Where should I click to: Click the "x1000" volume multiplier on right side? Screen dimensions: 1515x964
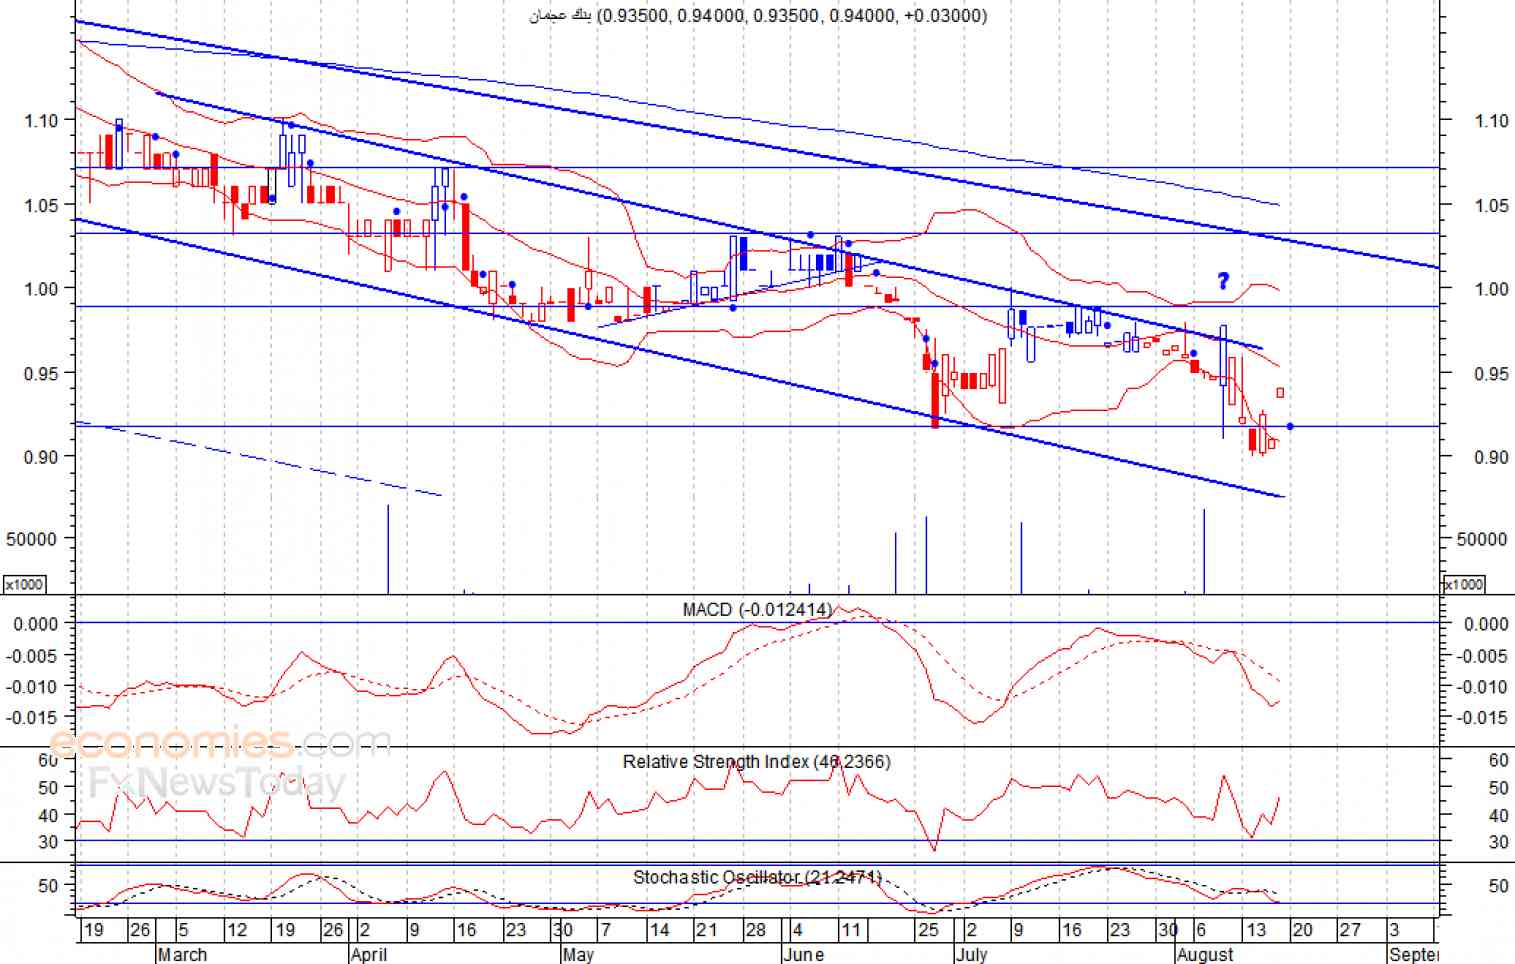(1463, 584)
